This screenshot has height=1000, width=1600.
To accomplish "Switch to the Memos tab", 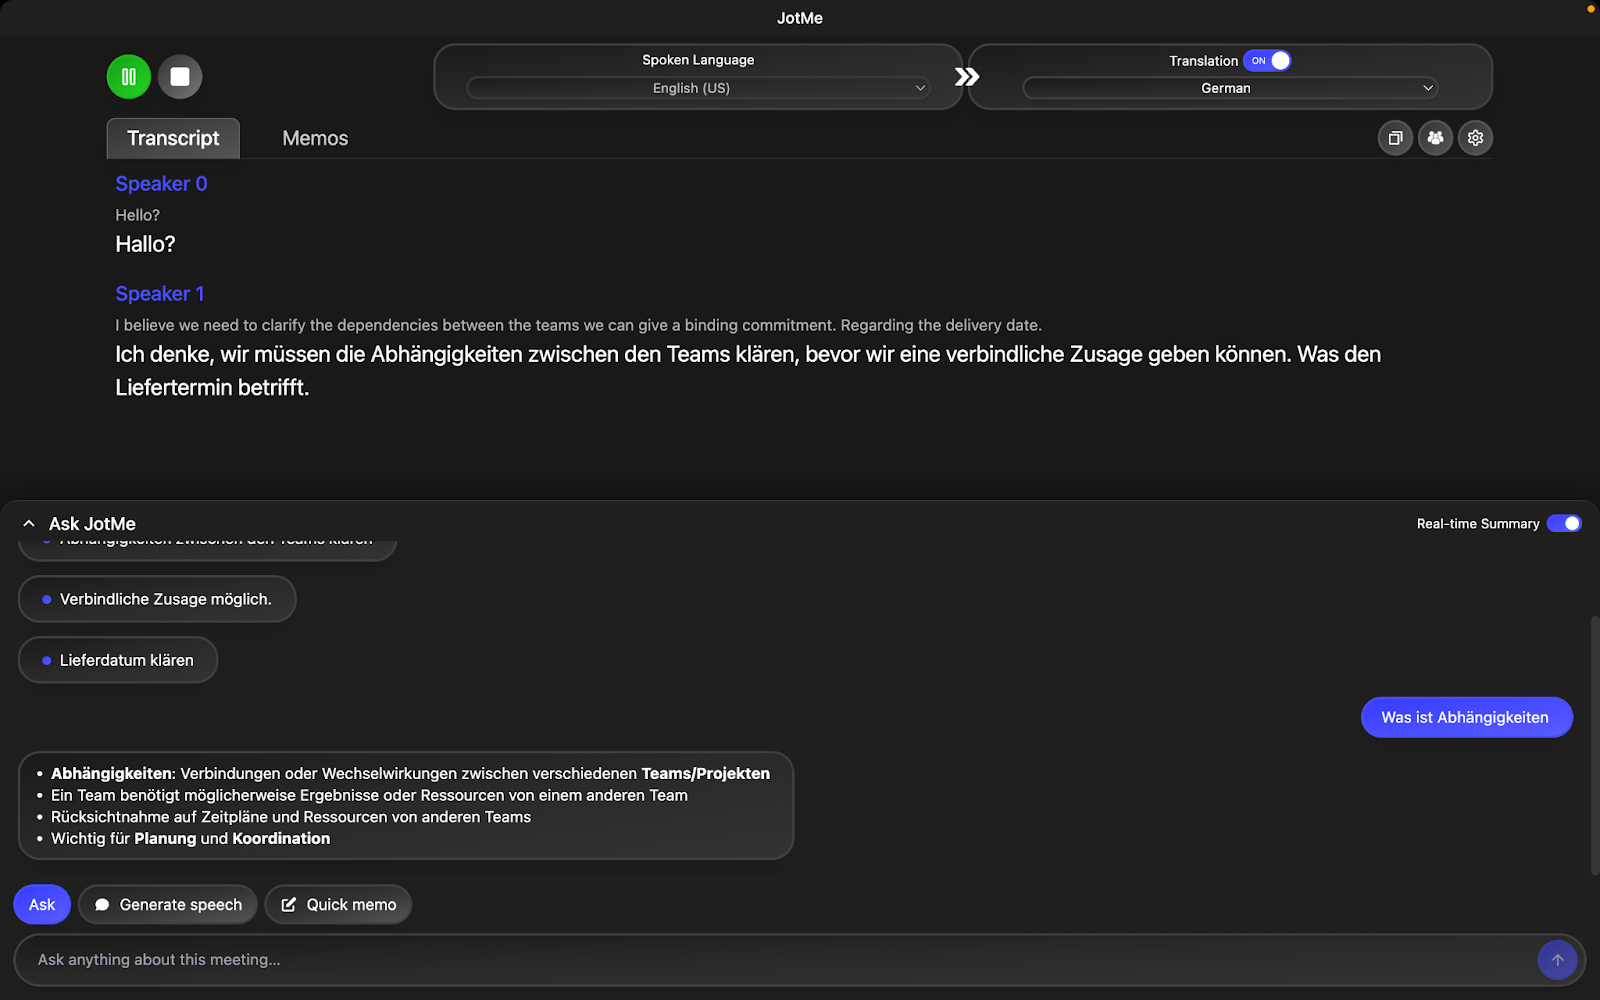I will 314,138.
